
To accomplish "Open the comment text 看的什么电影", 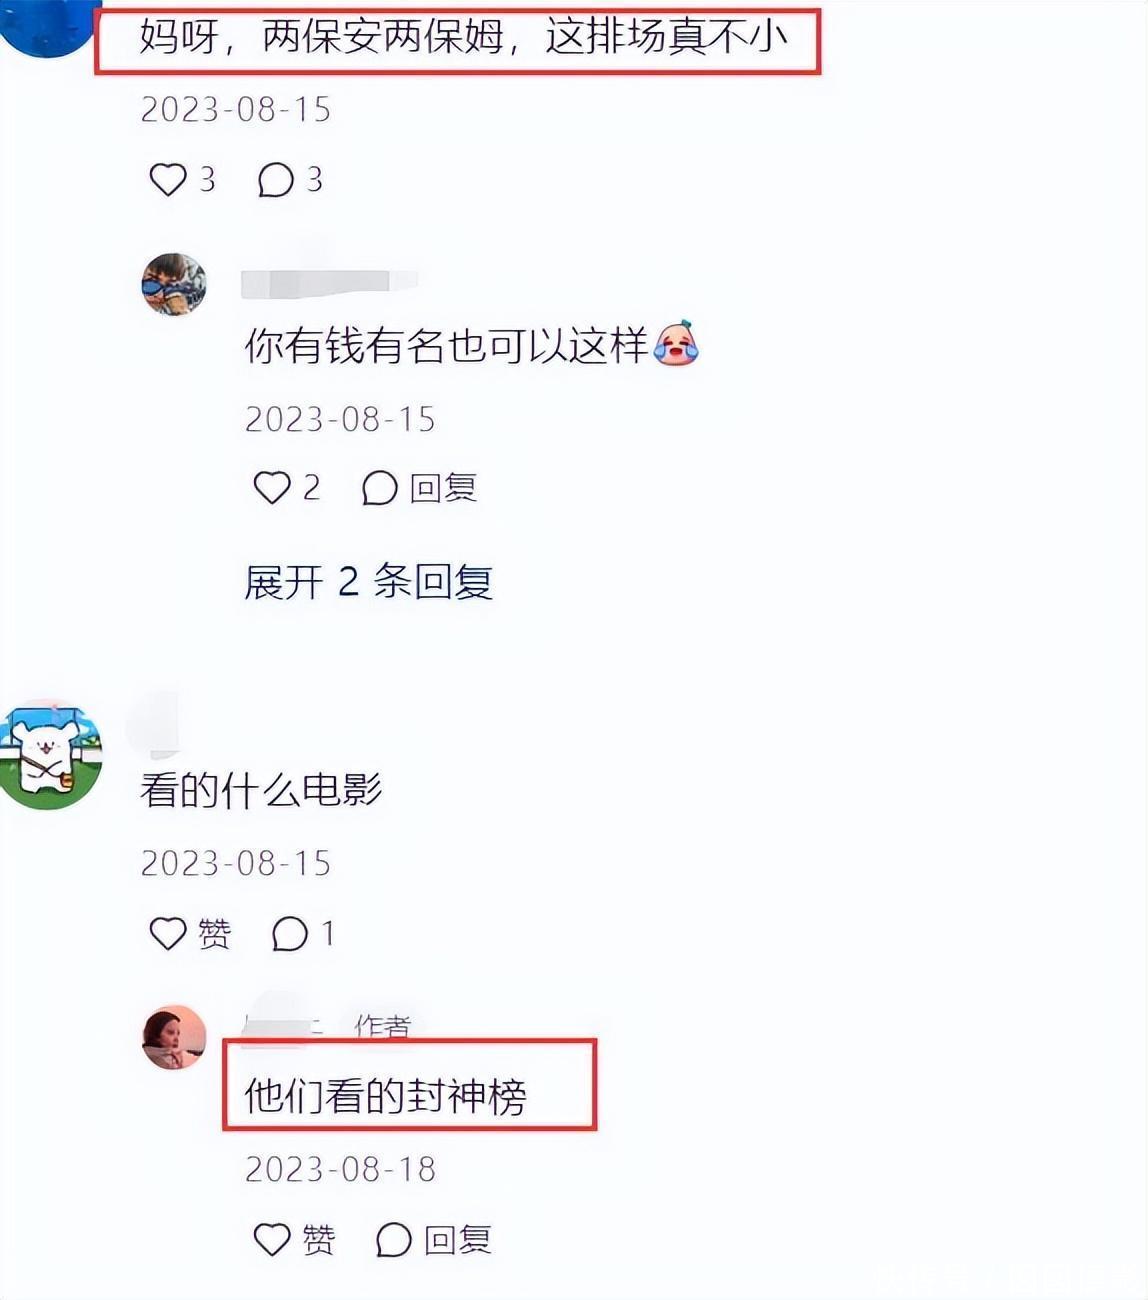I will 262,790.
